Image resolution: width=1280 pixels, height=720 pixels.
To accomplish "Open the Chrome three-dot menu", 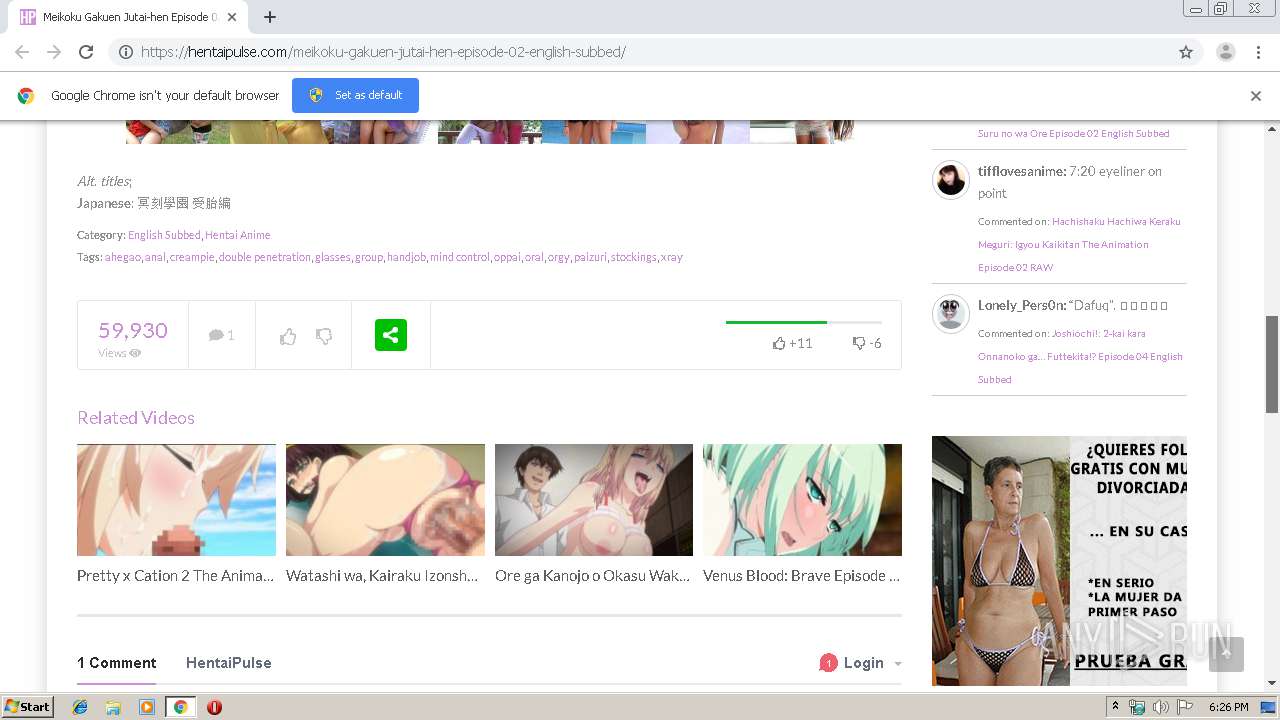I will point(1259,52).
